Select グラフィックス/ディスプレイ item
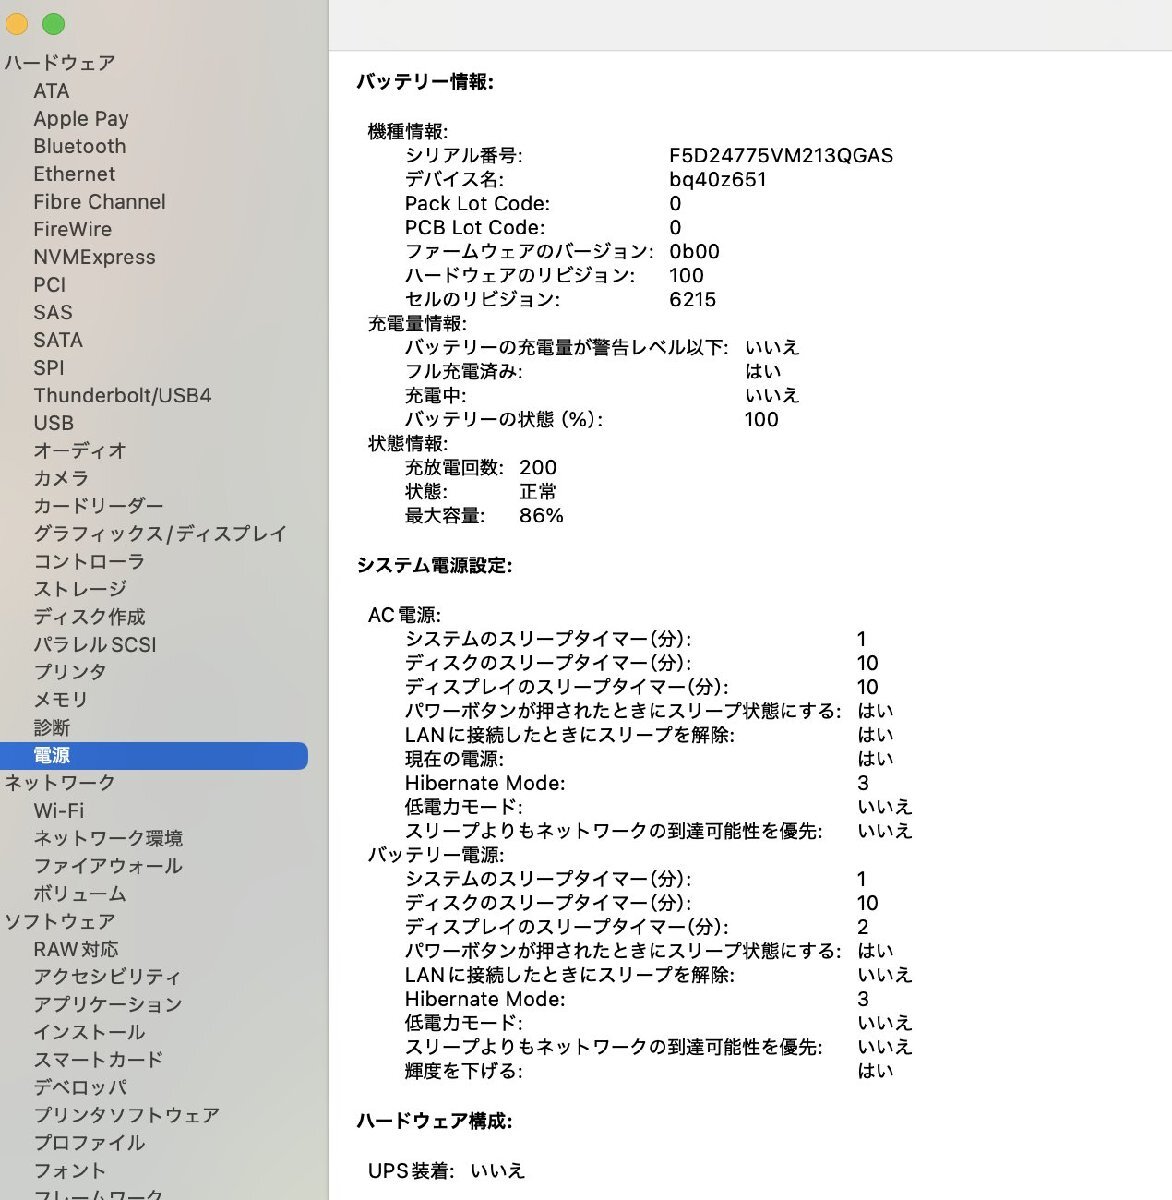This screenshot has width=1172, height=1200. [x=160, y=534]
